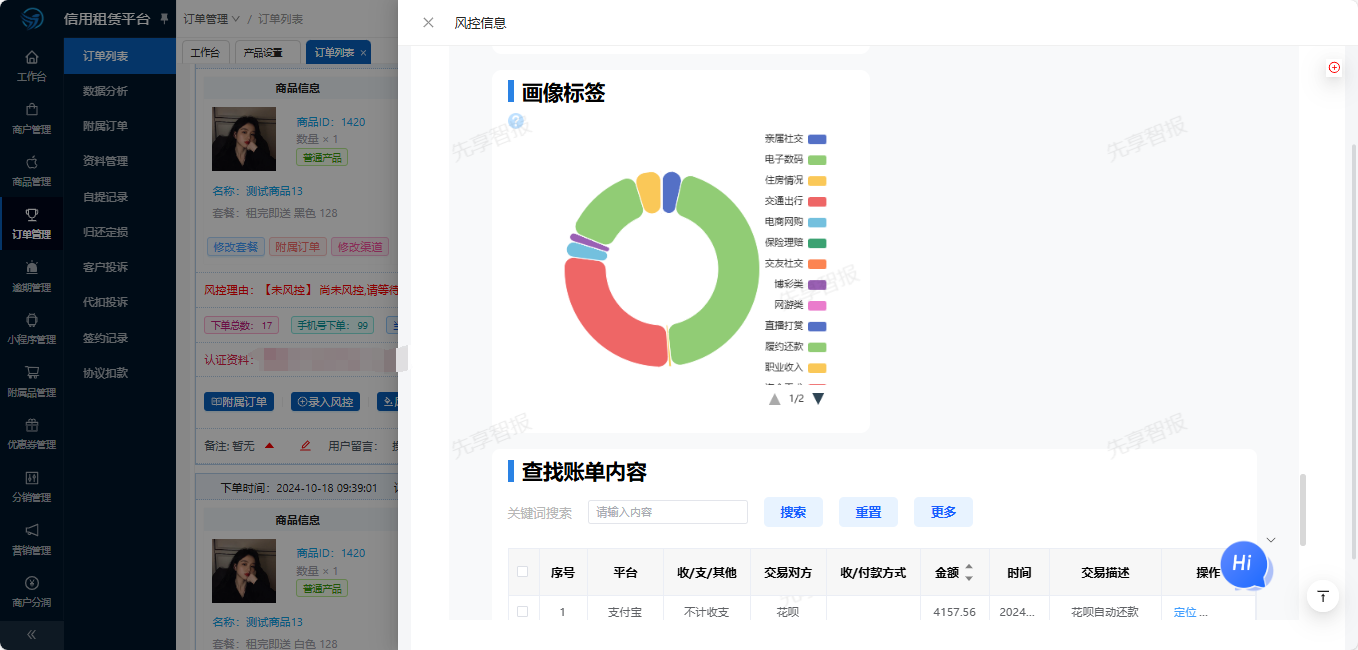Click back-to-top arrow button
The width and height of the screenshot is (1358, 650).
coord(1323,596)
